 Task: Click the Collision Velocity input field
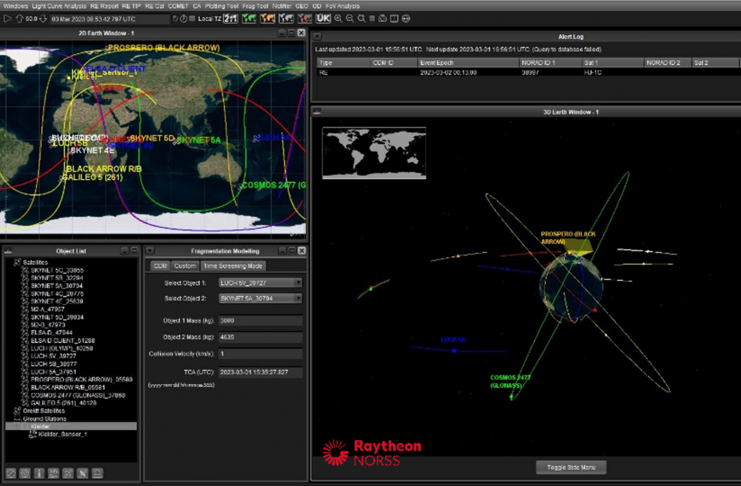click(x=260, y=353)
